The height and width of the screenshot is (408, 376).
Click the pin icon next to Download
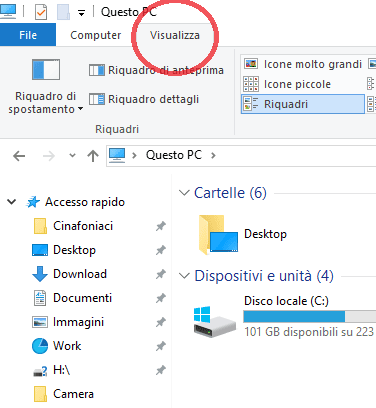point(161,274)
